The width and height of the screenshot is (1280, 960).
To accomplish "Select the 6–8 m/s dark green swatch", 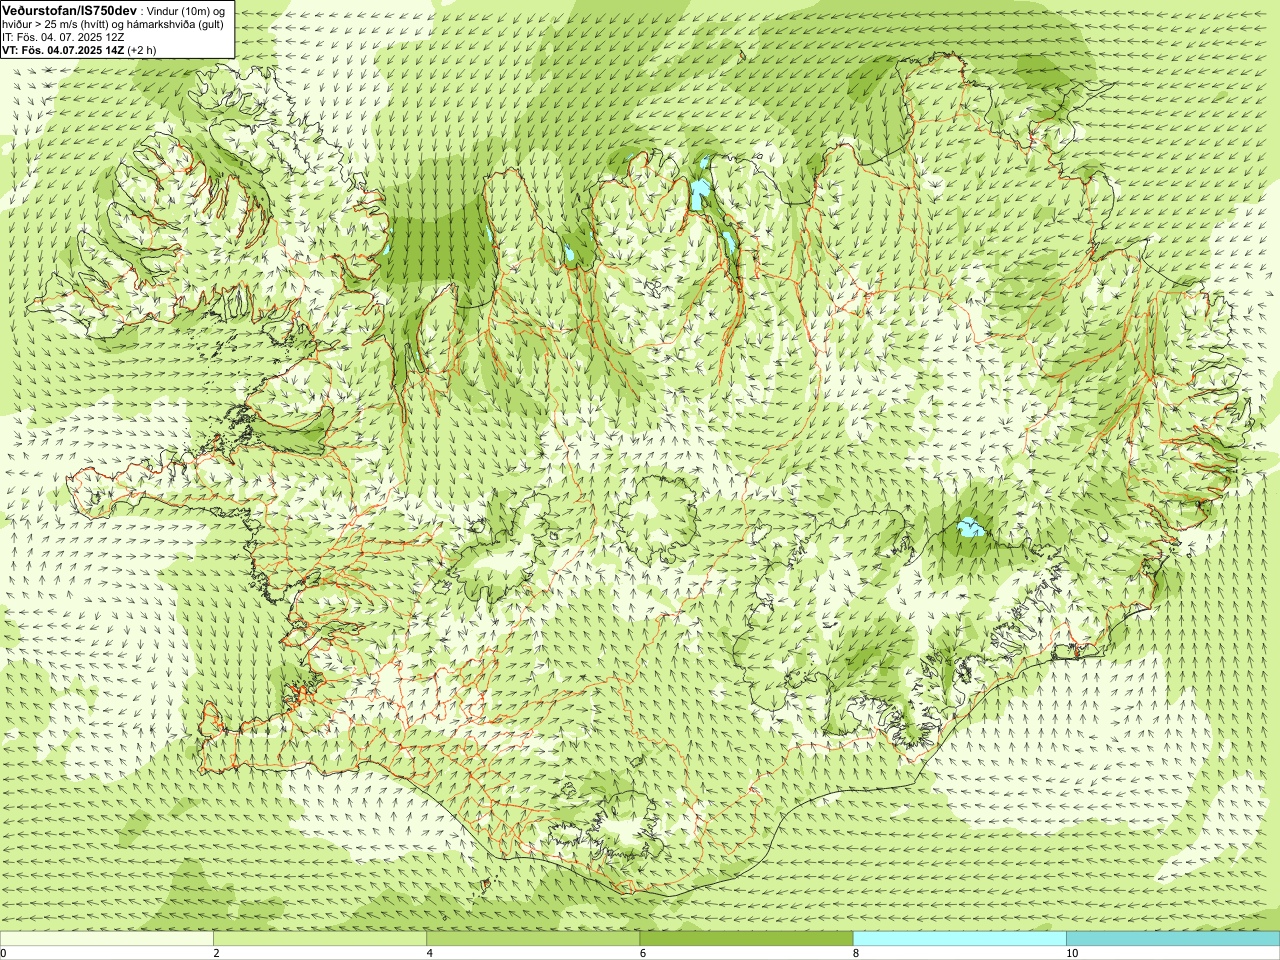I will tap(746, 939).
